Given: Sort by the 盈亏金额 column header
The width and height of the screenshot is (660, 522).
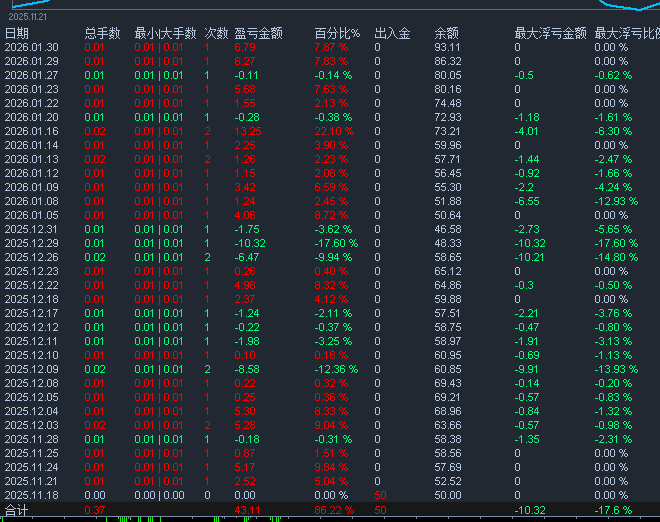Looking at the screenshot, I should pos(257,33).
